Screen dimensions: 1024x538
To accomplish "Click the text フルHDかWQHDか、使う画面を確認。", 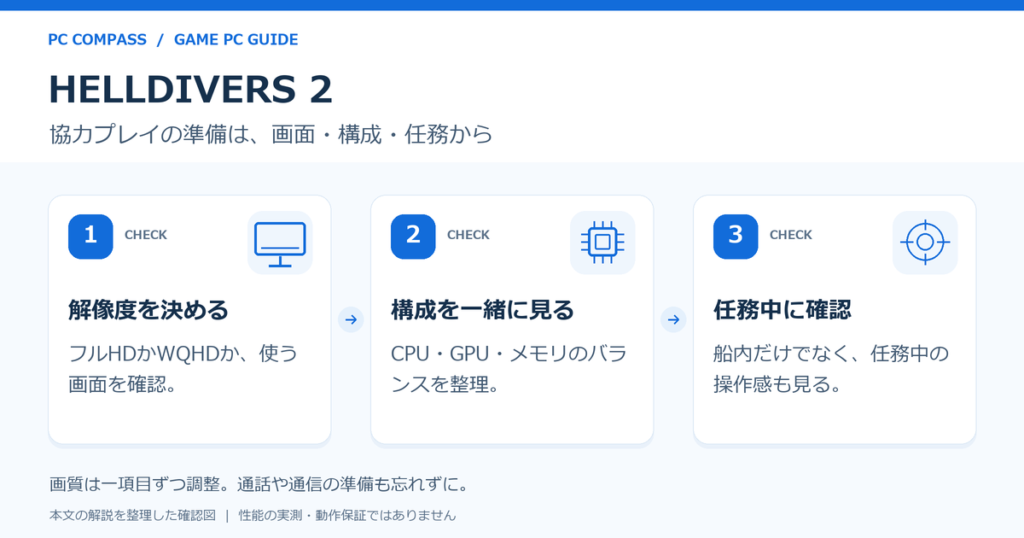I will (184, 369).
